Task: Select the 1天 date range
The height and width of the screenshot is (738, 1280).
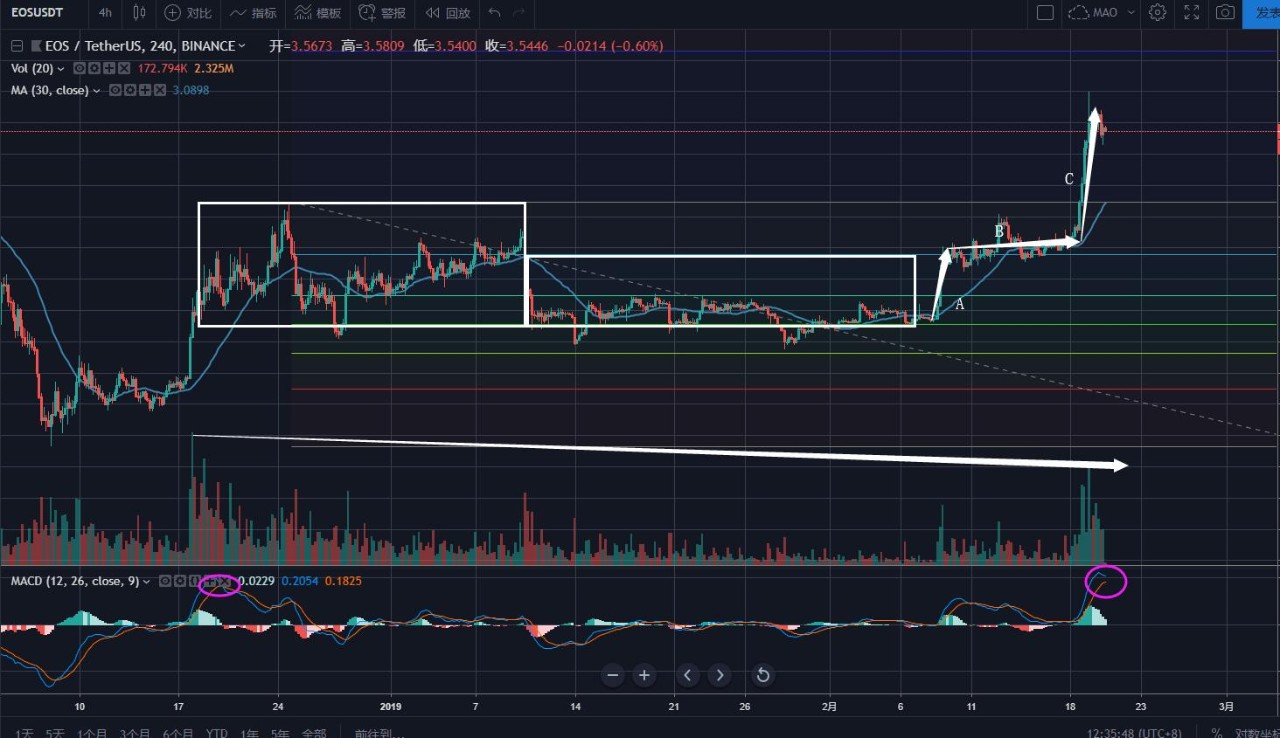Action: click(25, 733)
